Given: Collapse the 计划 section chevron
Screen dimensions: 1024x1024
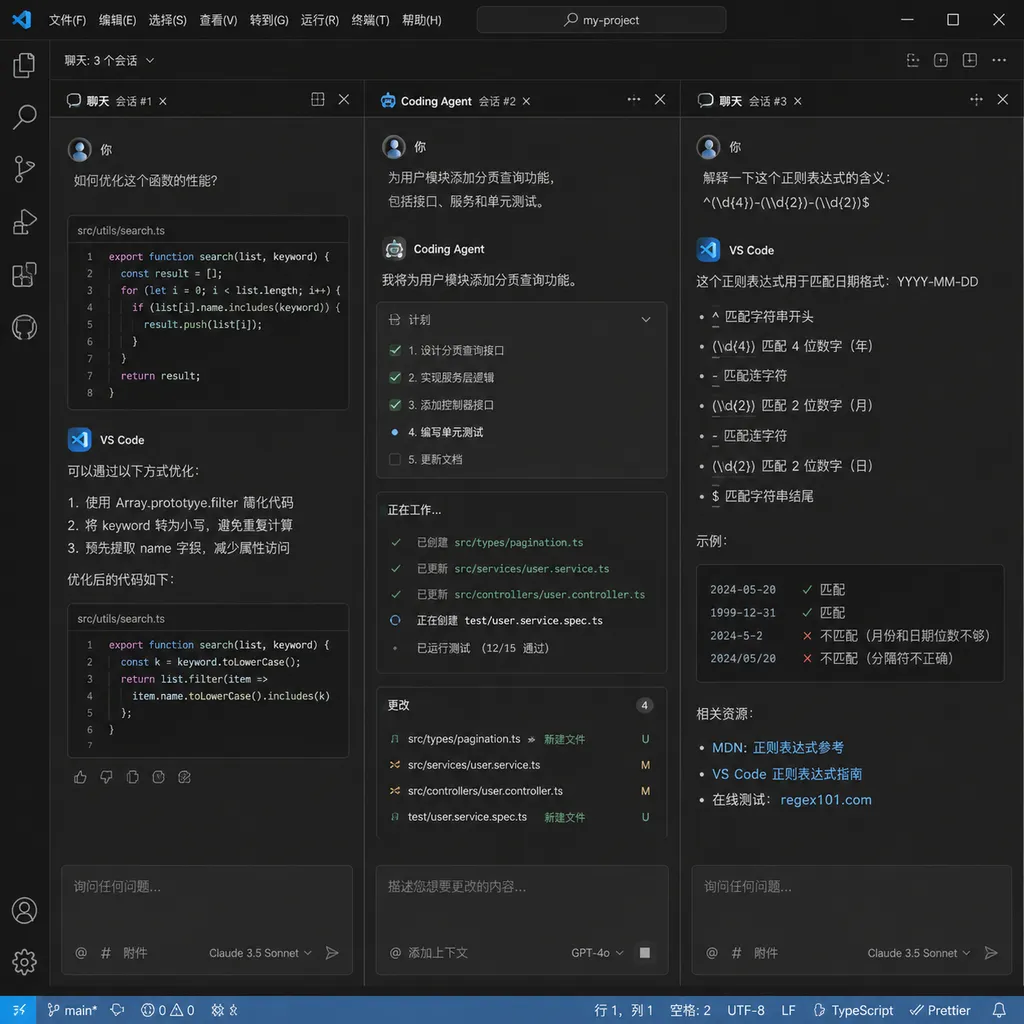Looking at the screenshot, I should click(645, 319).
